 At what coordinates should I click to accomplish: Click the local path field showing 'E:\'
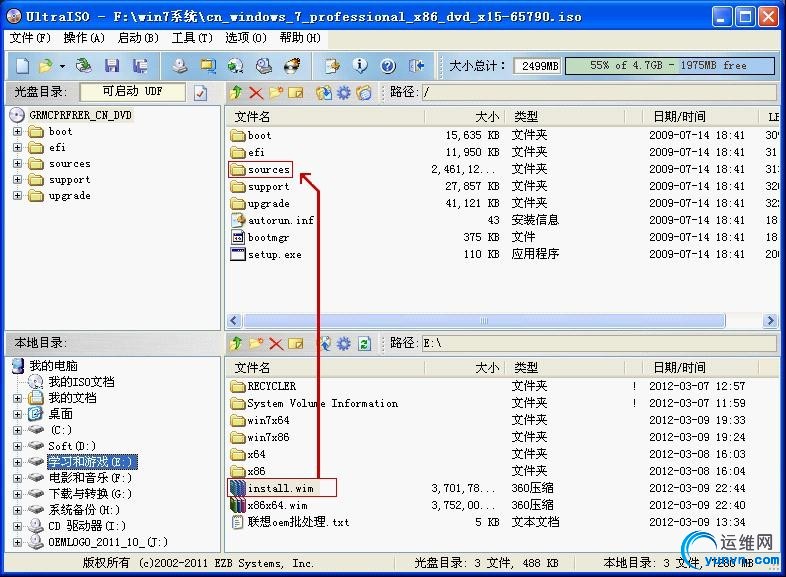pyautogui.click(x=599, y=343)
